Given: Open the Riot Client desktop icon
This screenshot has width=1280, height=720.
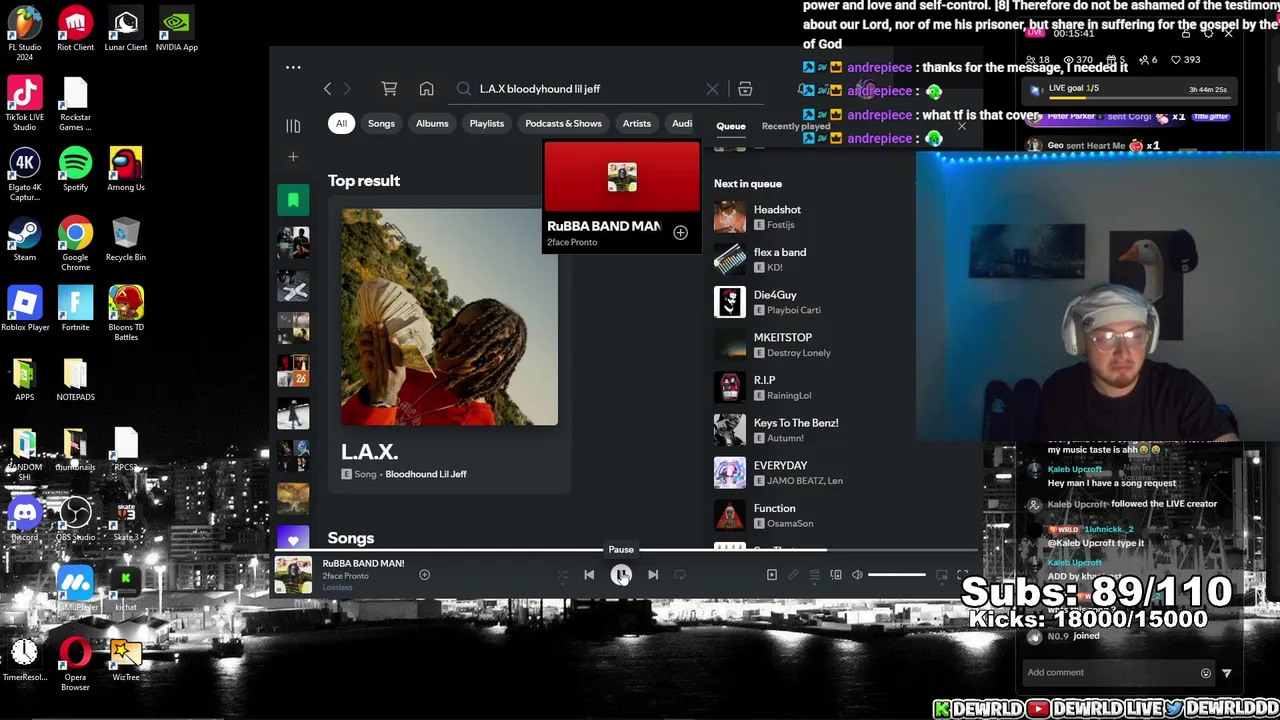Looking at the screenshot, I should [x=75, y=28].
